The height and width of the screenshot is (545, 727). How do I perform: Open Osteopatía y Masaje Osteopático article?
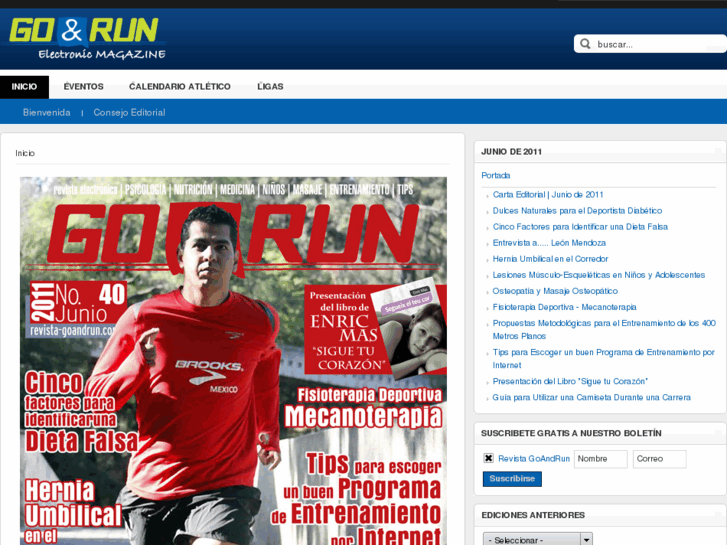[x=555, y=291]
